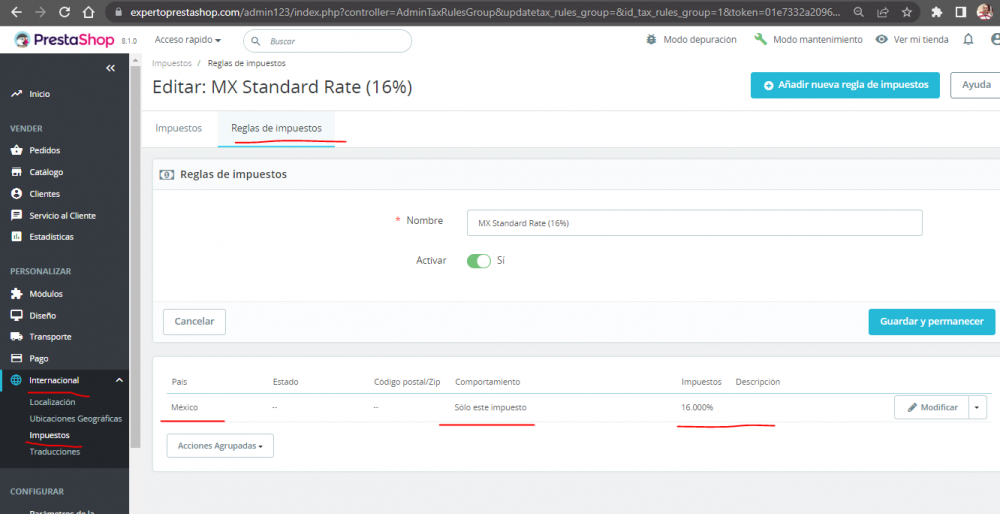Click the Pago card icon
This screenshot has height=514, width=1000.
(x=17, y=358)
